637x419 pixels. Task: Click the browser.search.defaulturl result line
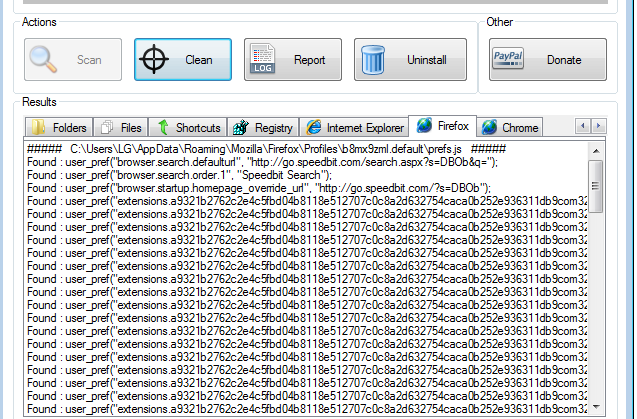[262, 162]
